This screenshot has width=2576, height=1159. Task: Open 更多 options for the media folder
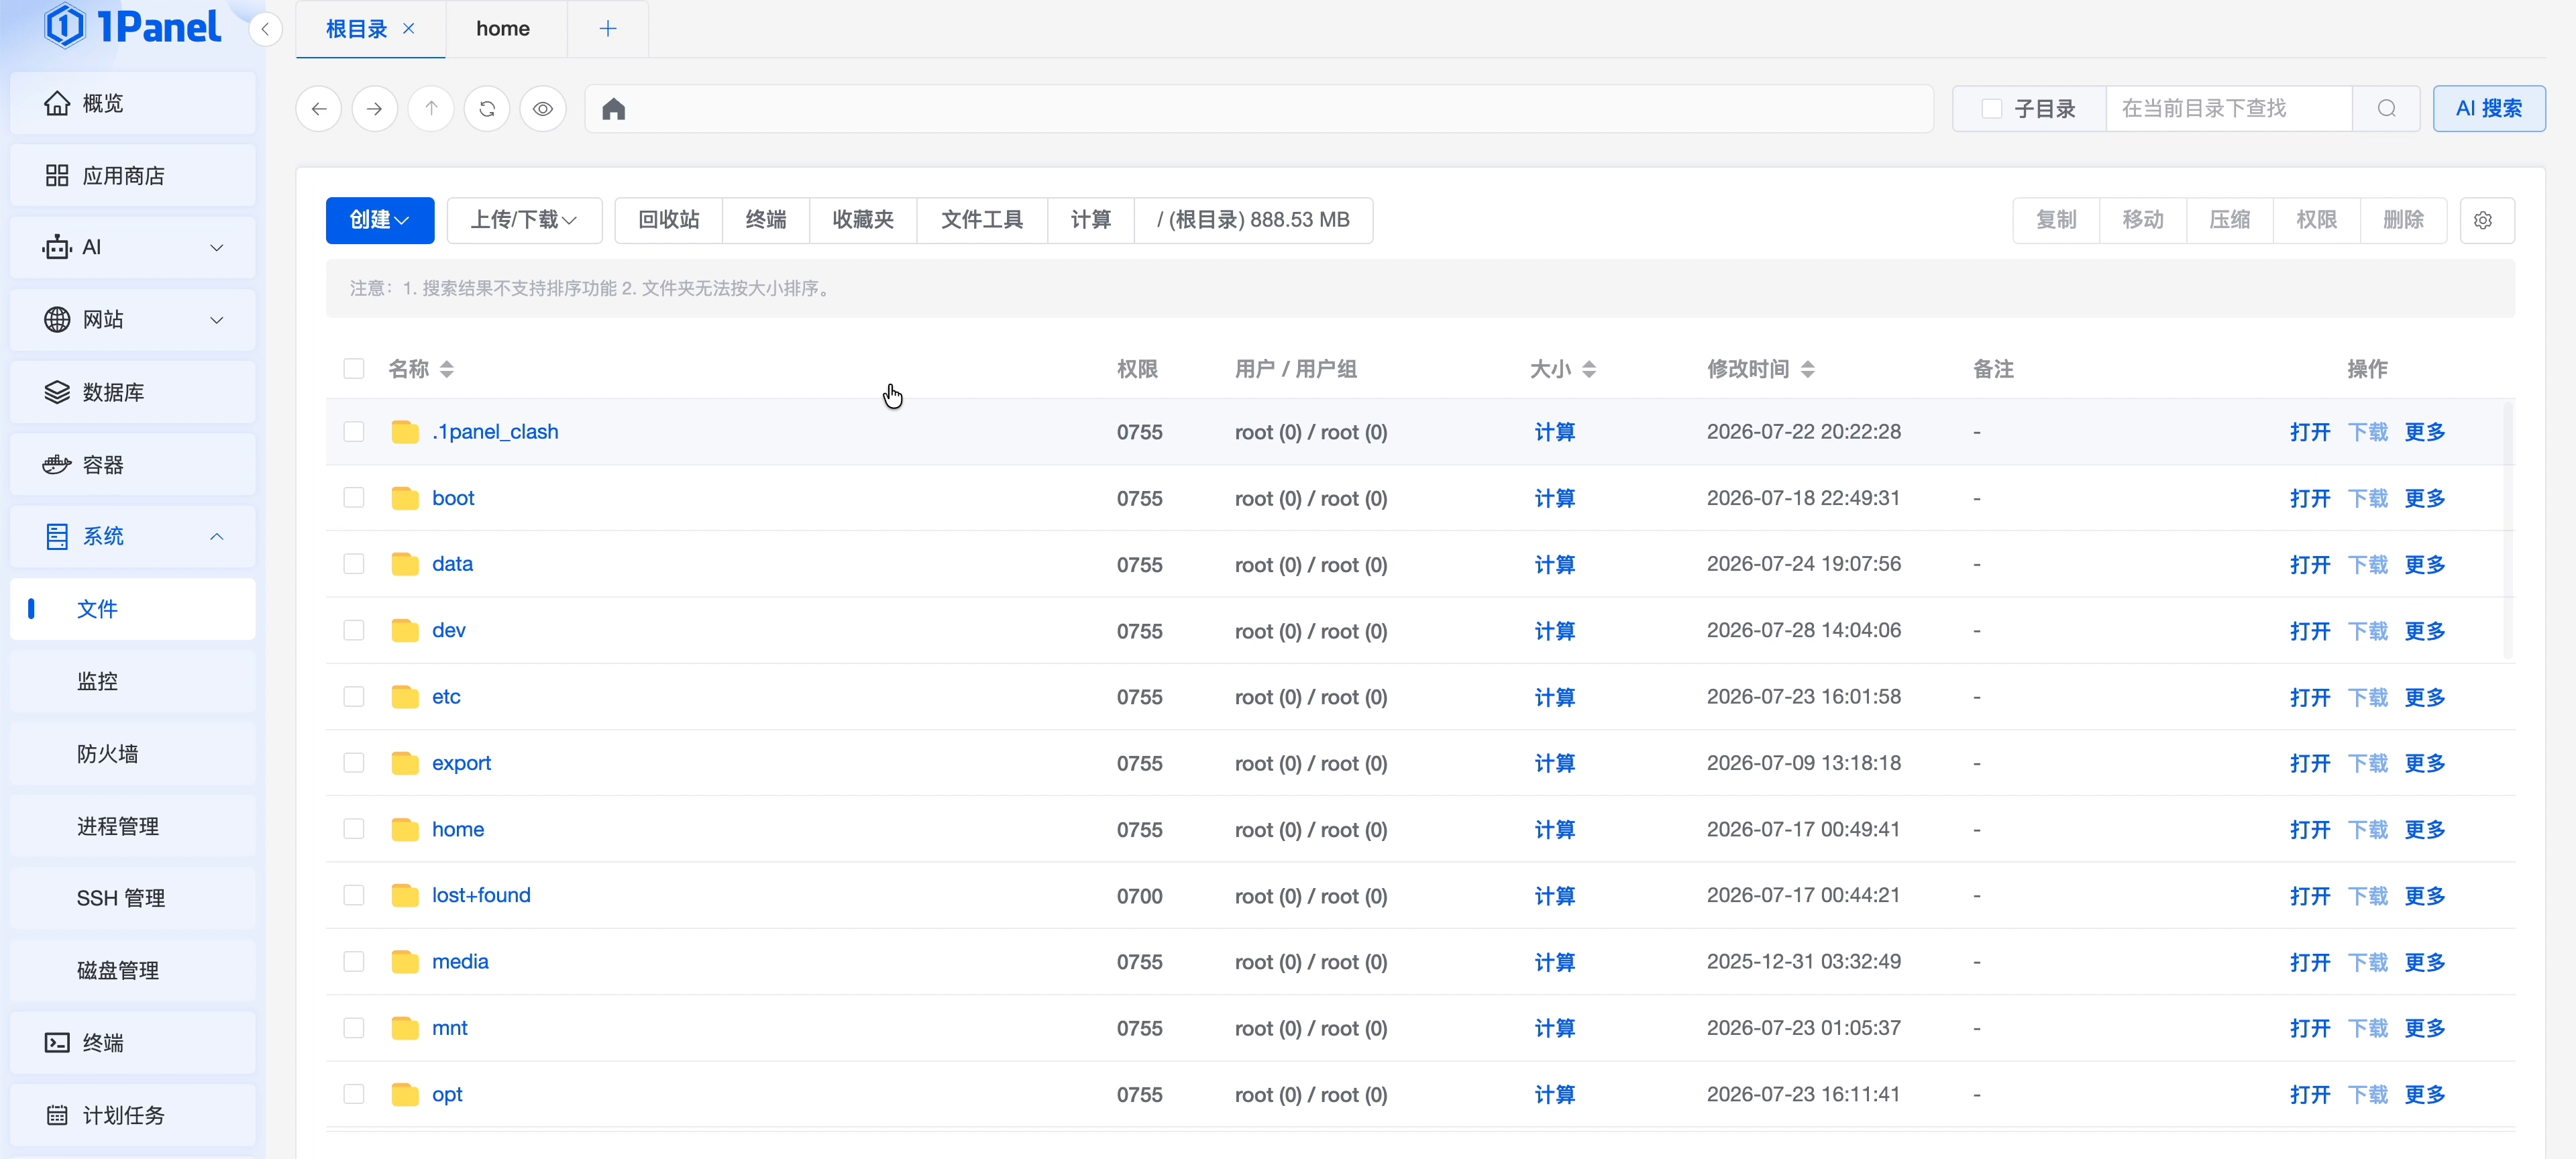click(2425, 962)
